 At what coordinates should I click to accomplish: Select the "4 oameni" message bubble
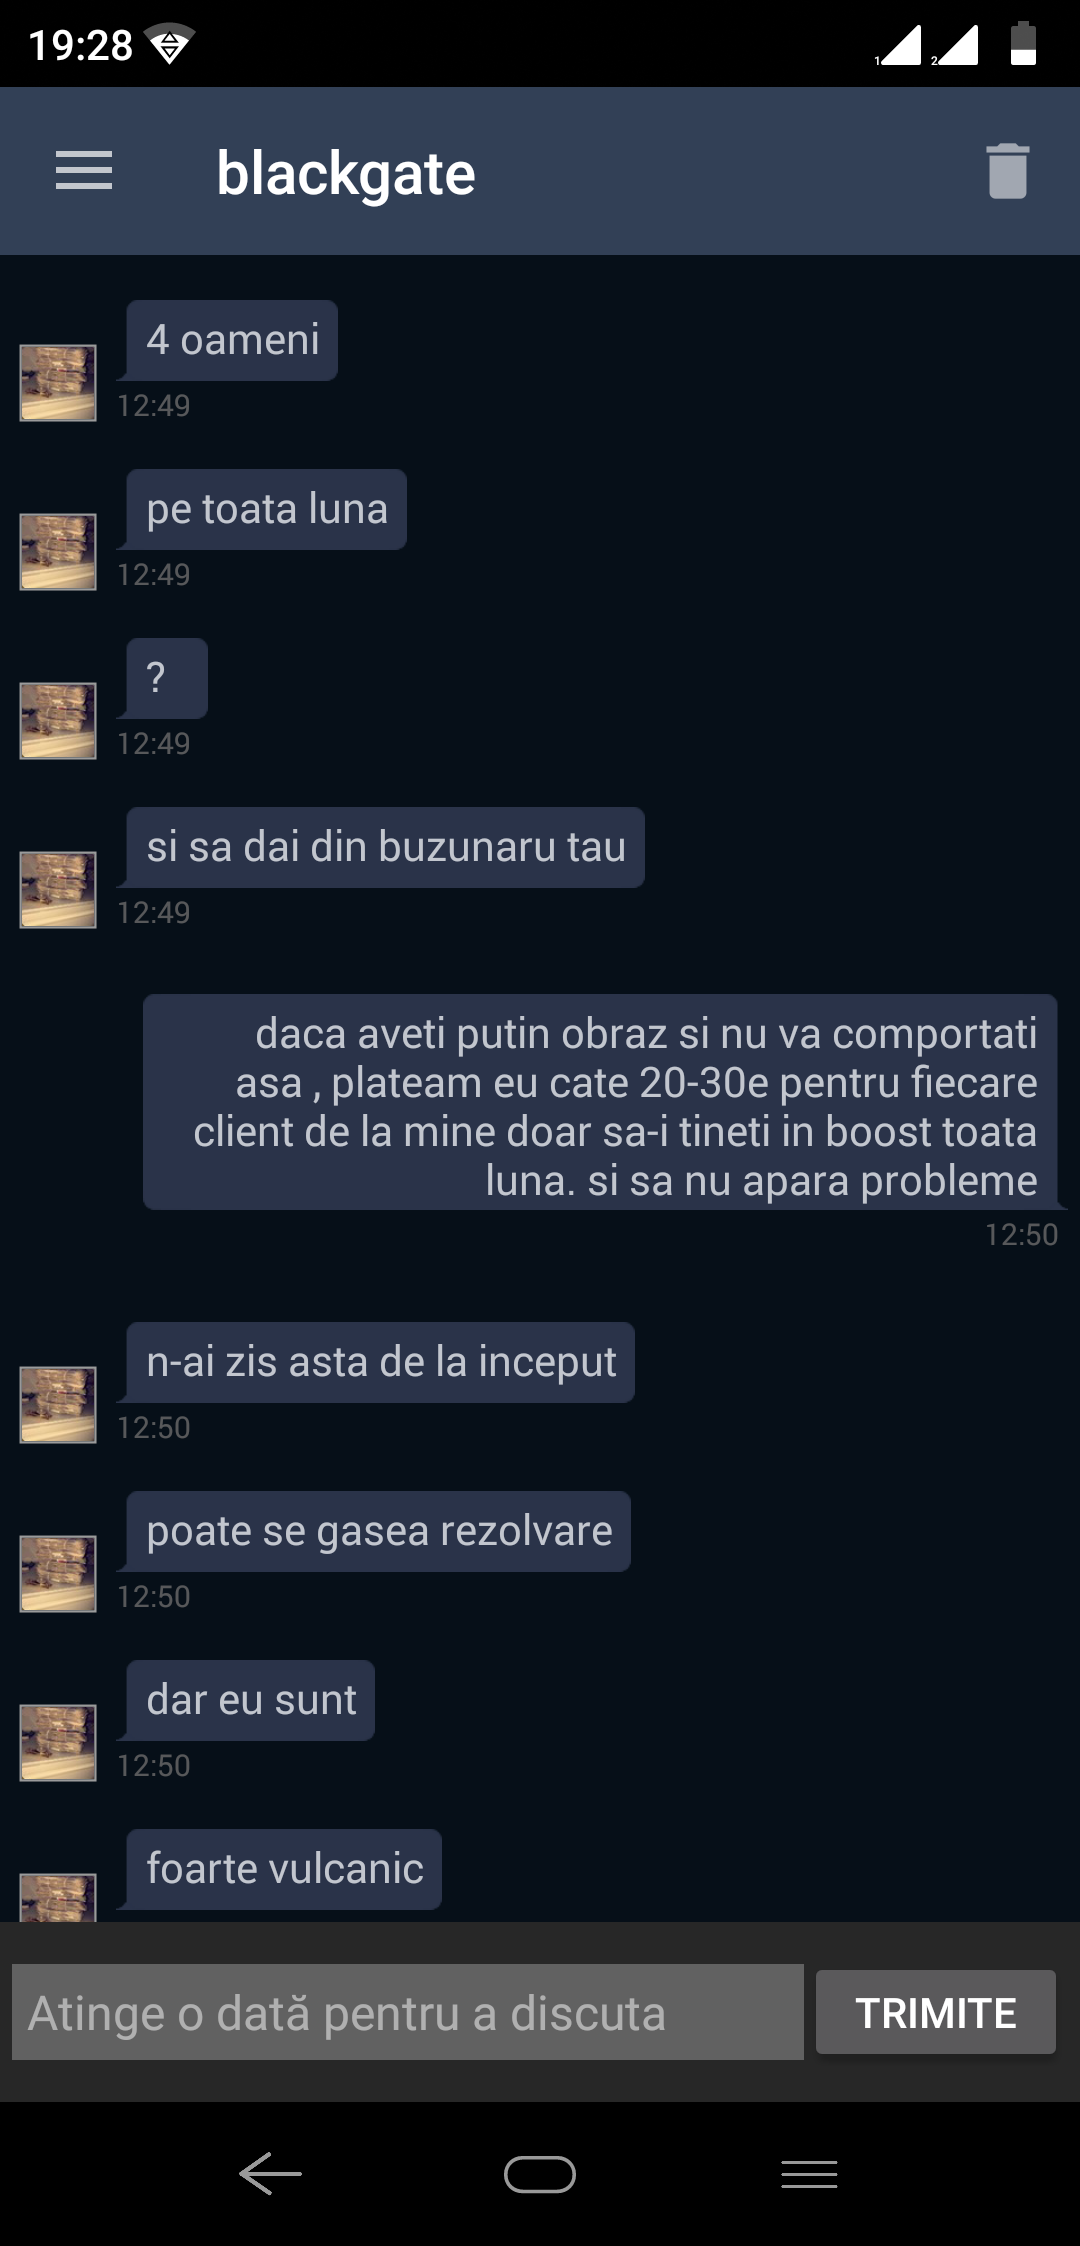pos(232,340)
